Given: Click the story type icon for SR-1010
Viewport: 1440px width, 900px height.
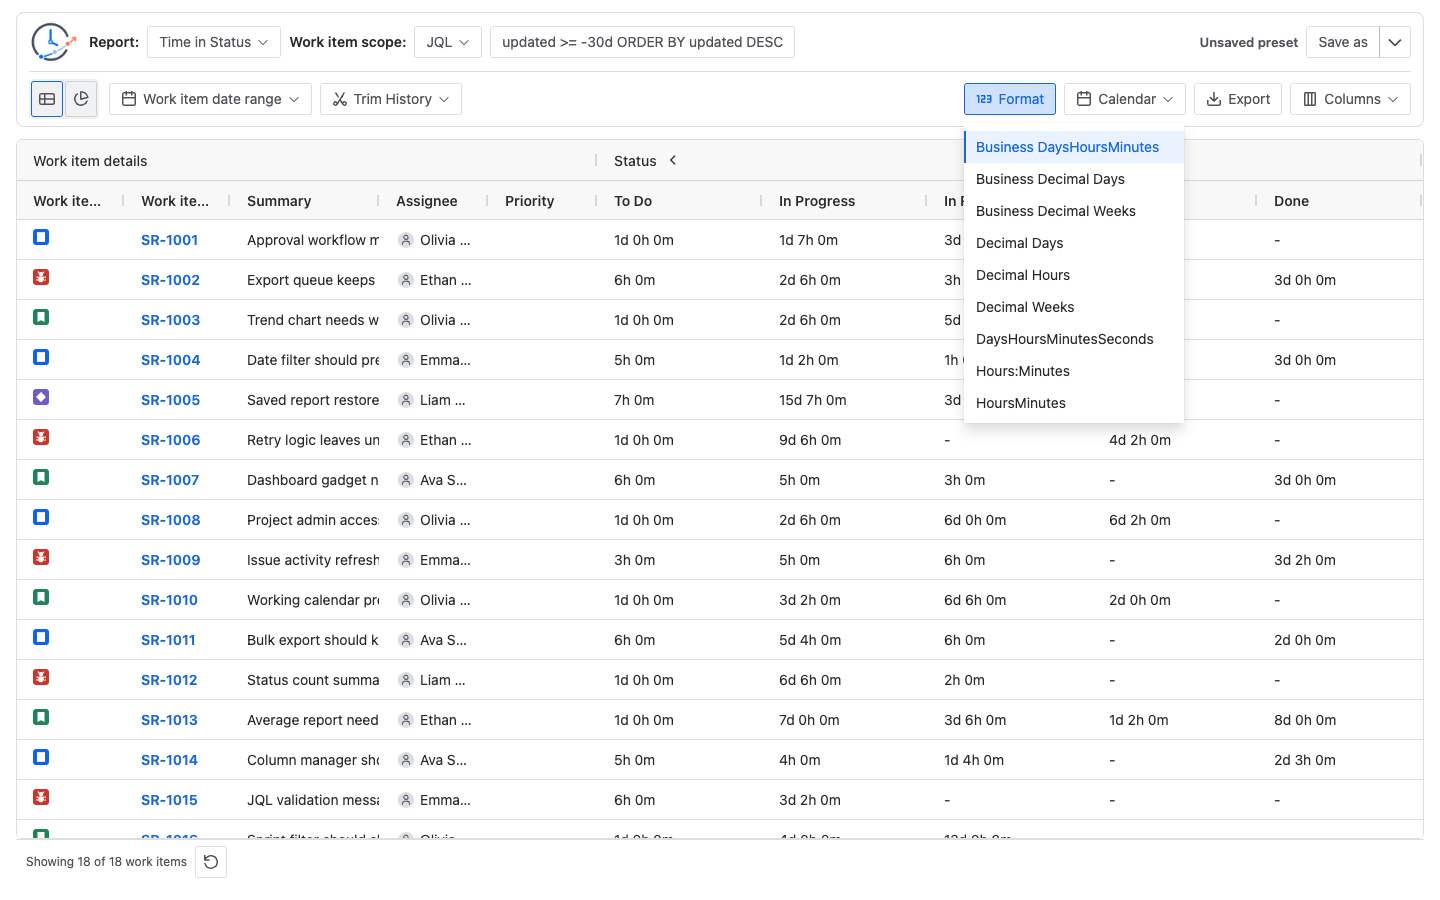Looking at the screenshot, I should tap(41, 597).
